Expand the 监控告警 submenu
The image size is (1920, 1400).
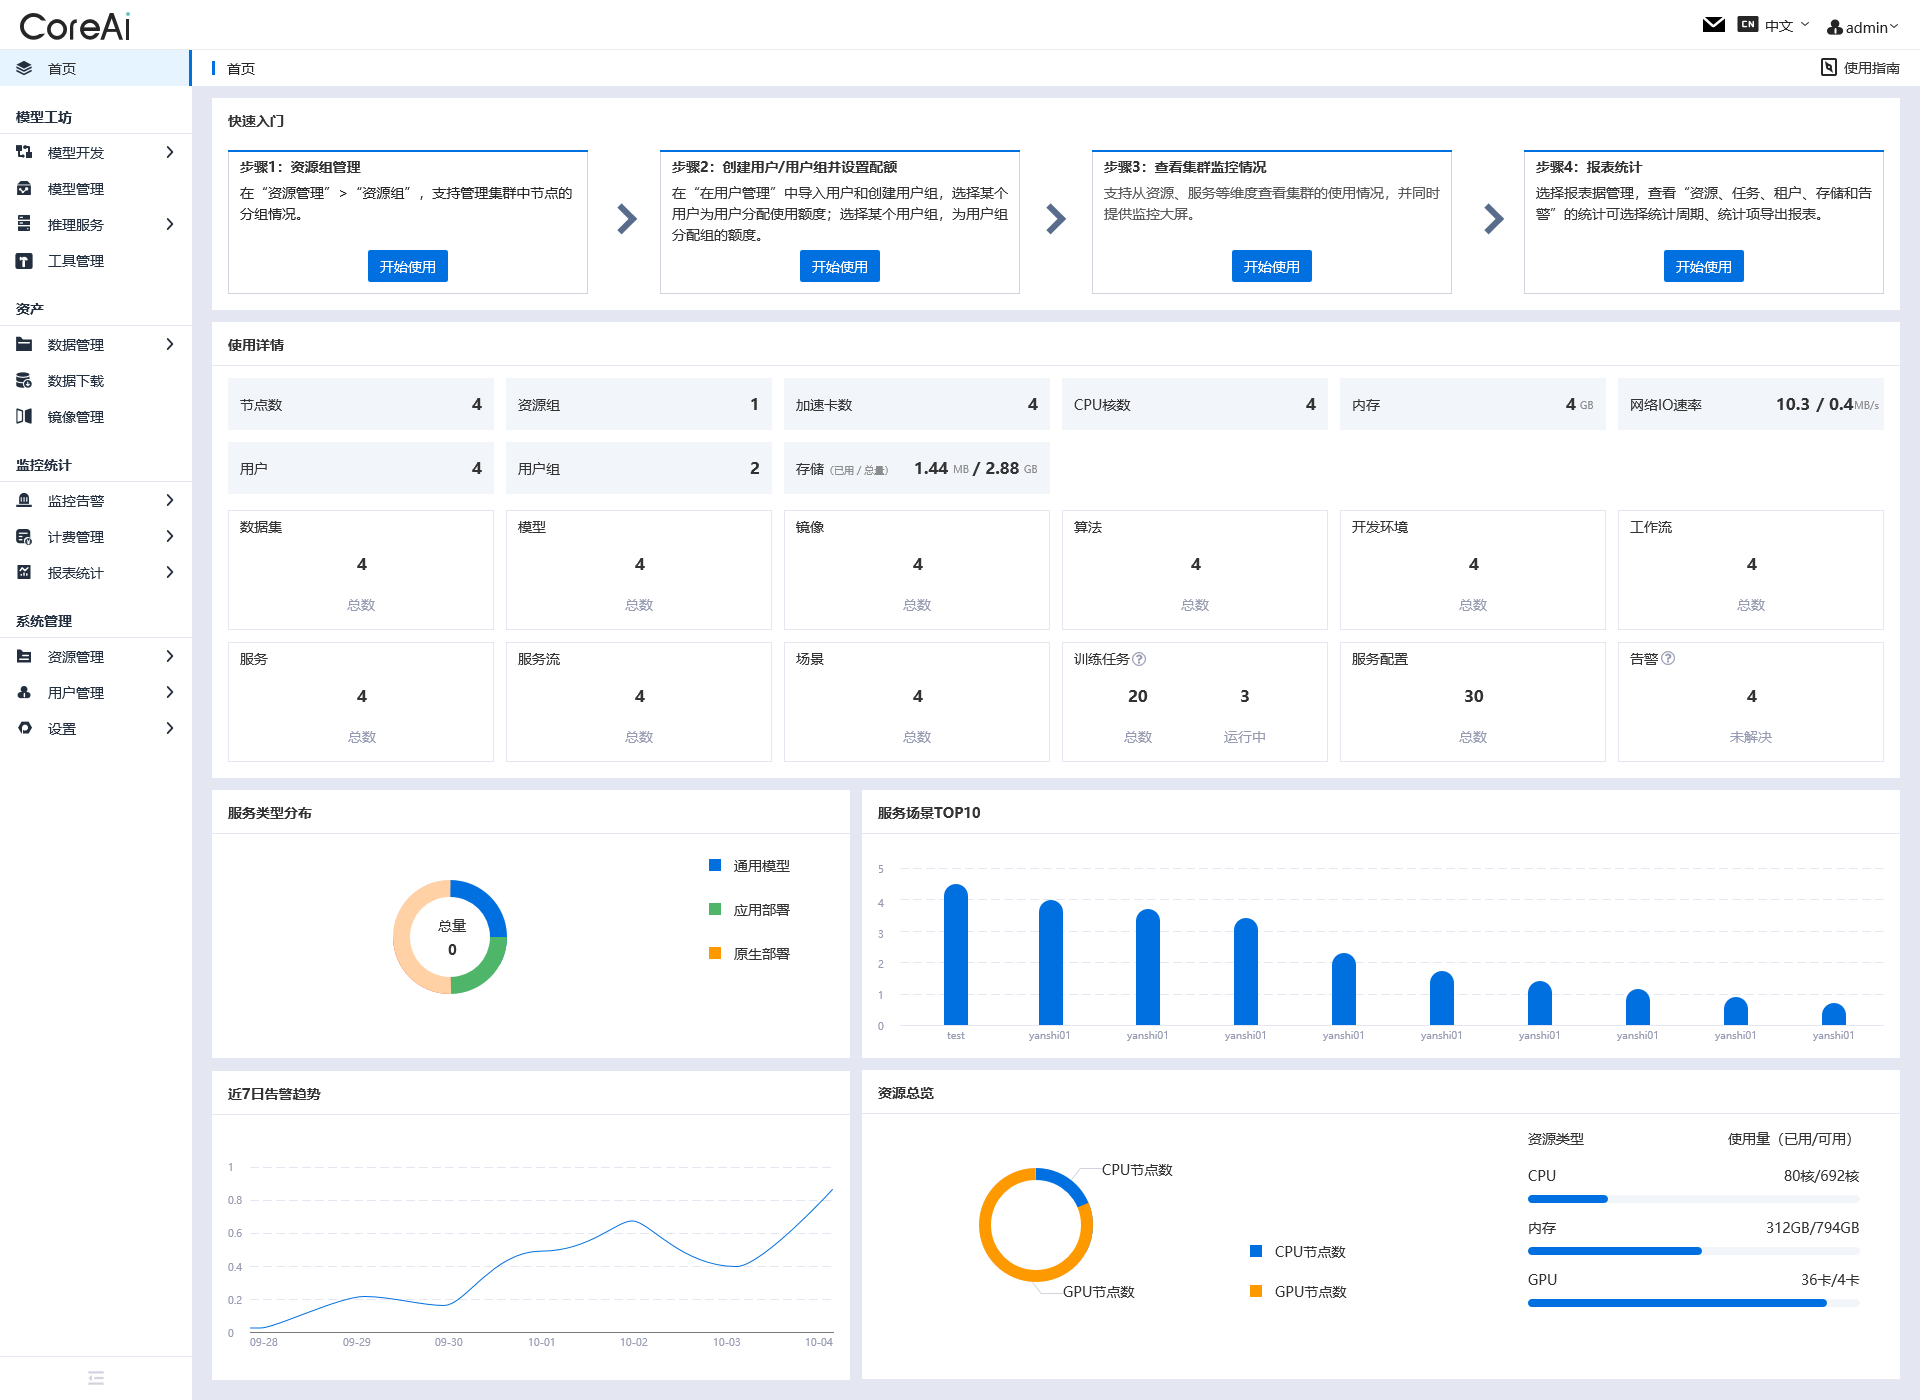95,501
